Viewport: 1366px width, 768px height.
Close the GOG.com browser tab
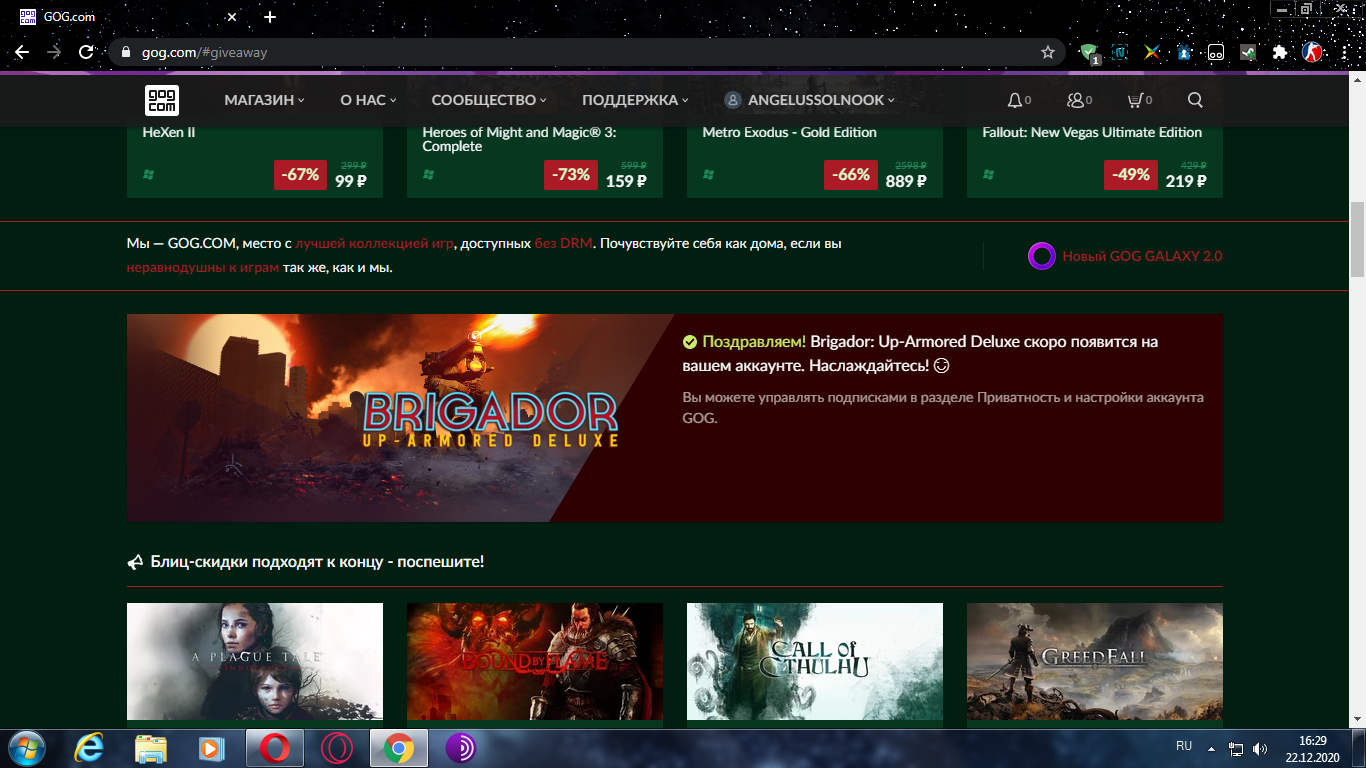pyautogui.click(x=232, y=17)
